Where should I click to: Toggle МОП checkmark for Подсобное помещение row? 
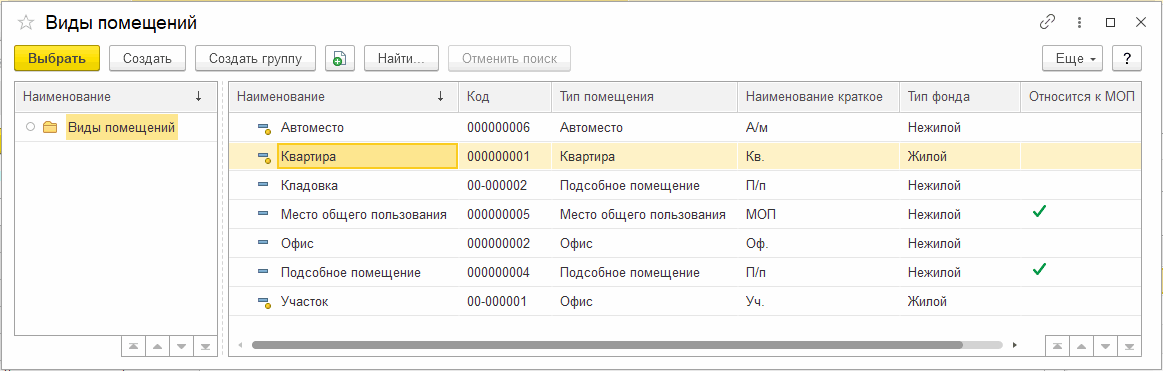pyautogui.click(x=1039, y=270)
